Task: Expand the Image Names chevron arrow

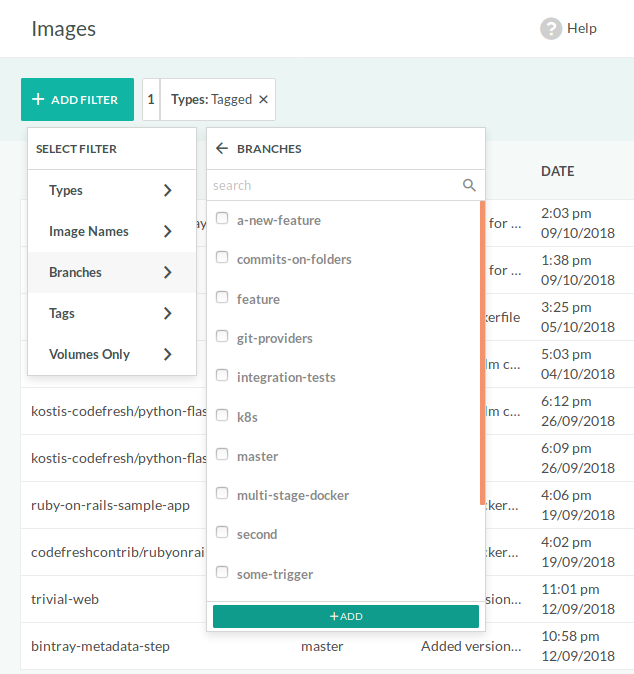Action: coord(167,231)
